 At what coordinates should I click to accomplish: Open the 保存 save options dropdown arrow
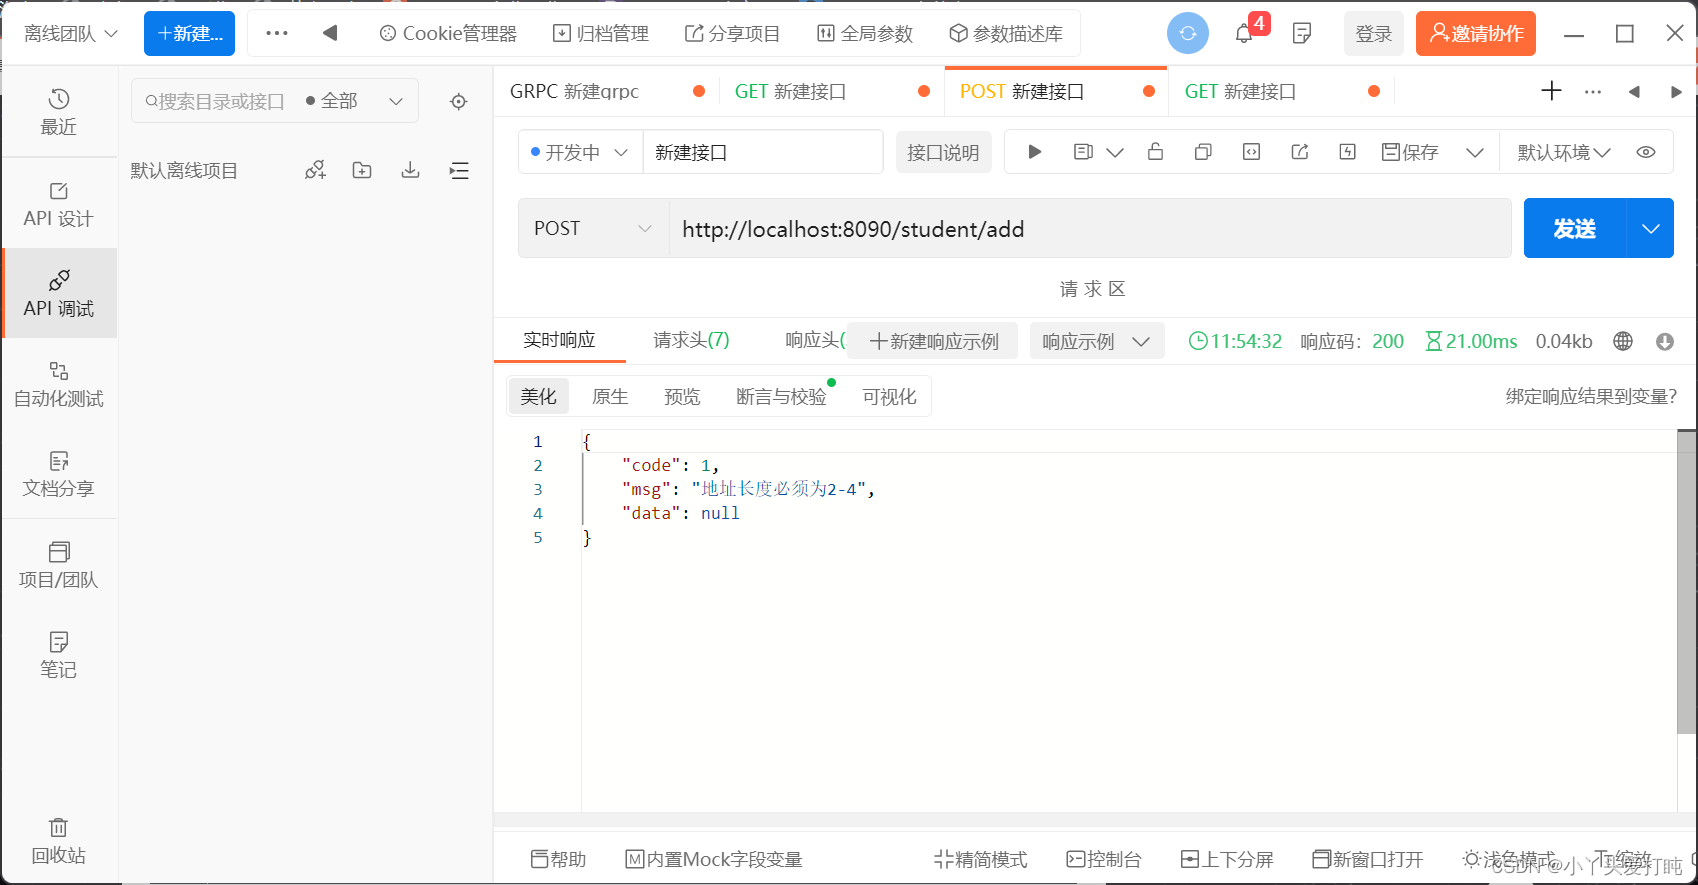(x=1474, y=152)
